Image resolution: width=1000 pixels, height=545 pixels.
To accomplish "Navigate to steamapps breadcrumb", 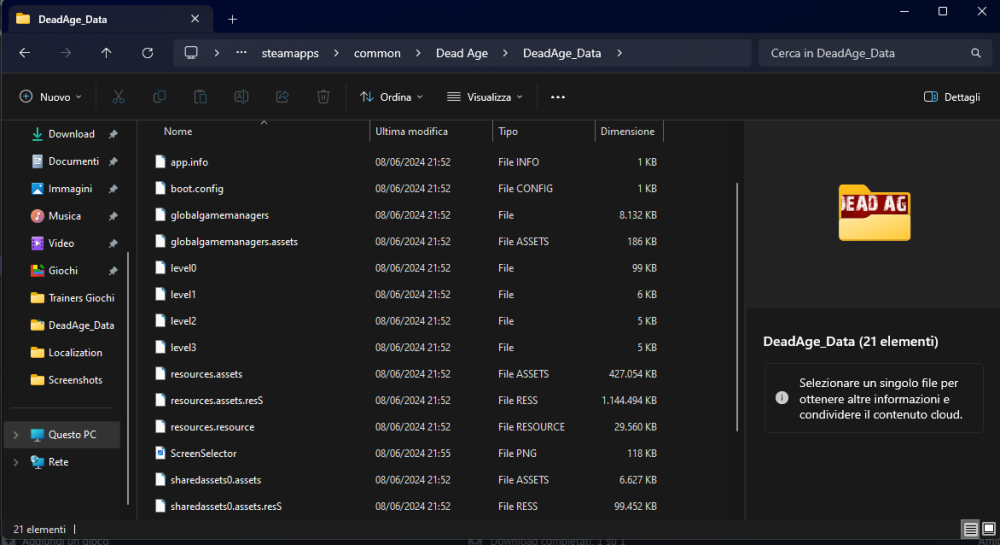I will [x=290, y=53].
